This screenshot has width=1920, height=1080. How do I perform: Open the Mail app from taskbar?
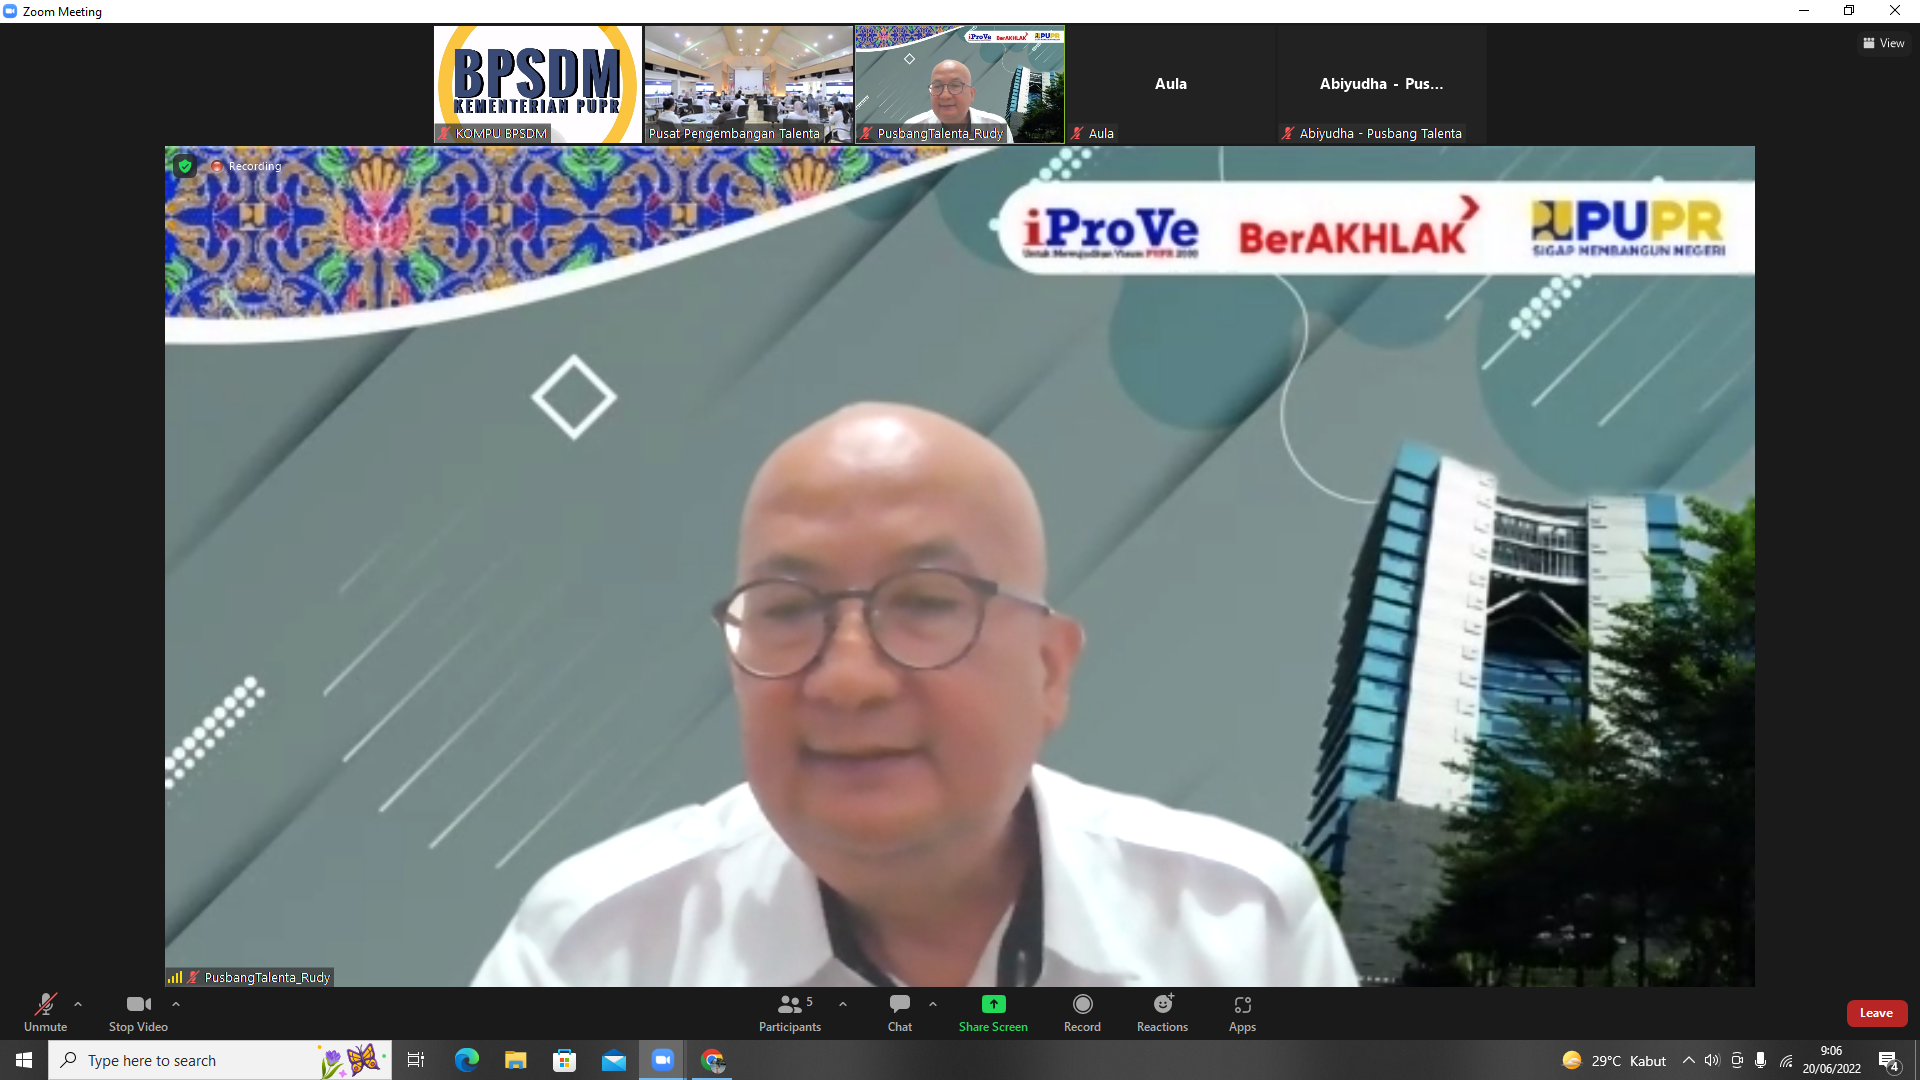(613, 1060)
